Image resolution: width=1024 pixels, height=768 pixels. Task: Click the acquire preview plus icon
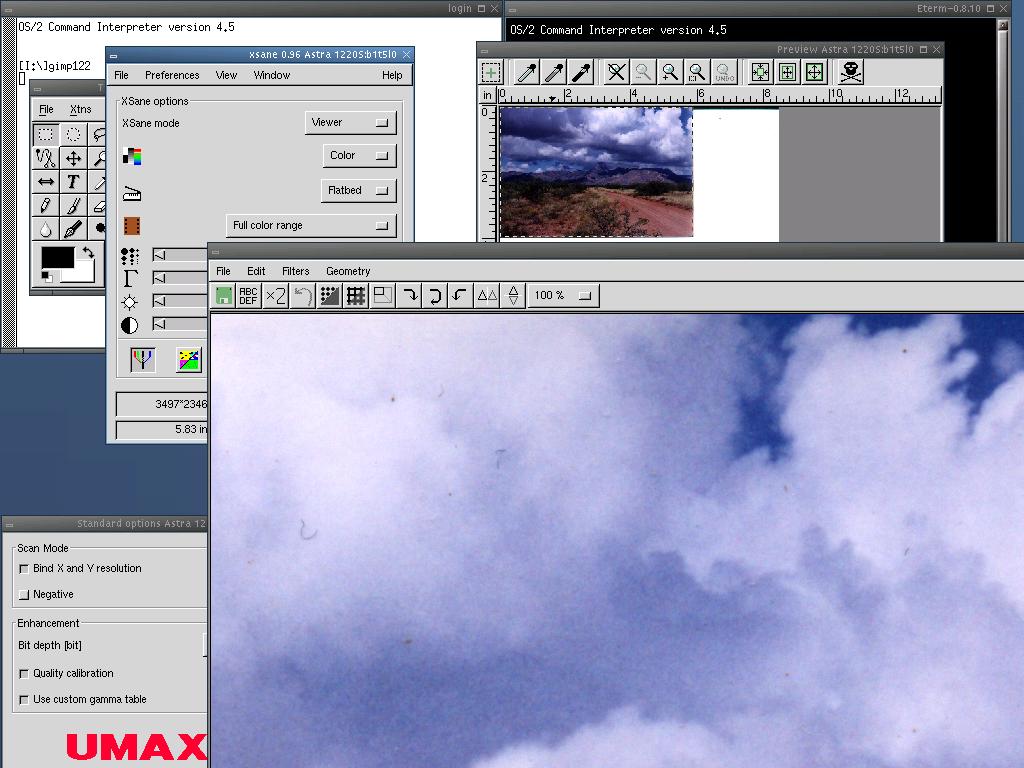(490, 72)
